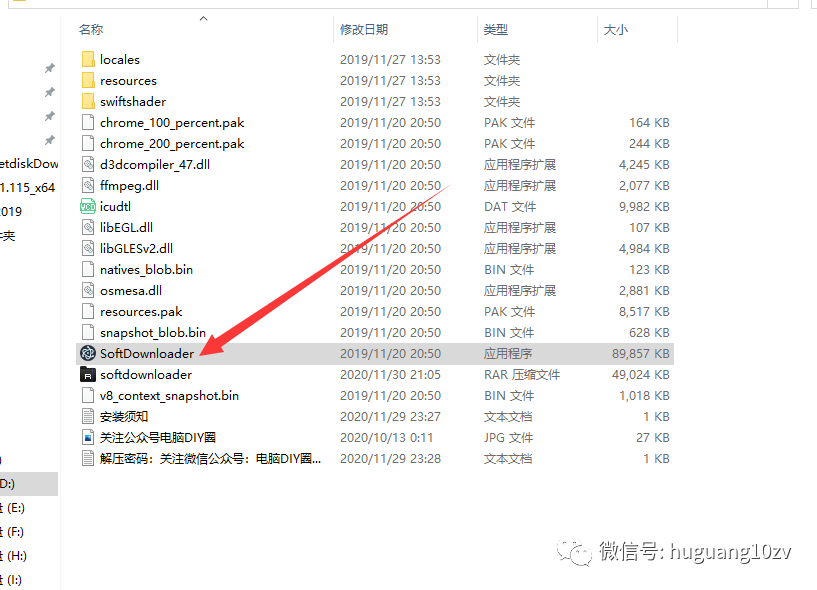The image size is (817, 590).
Task: Click the RAR 压缩文件 type cell
Action: [522, 374]
